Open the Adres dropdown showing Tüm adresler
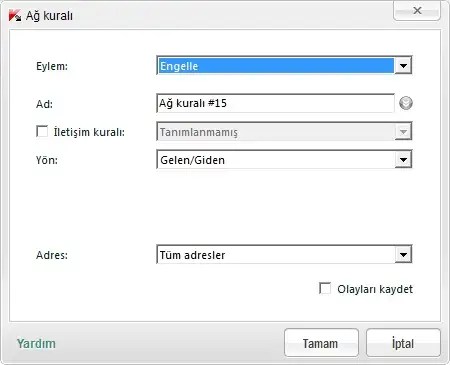This screenshot has width=450, height=365. click(x=284, y=255)
